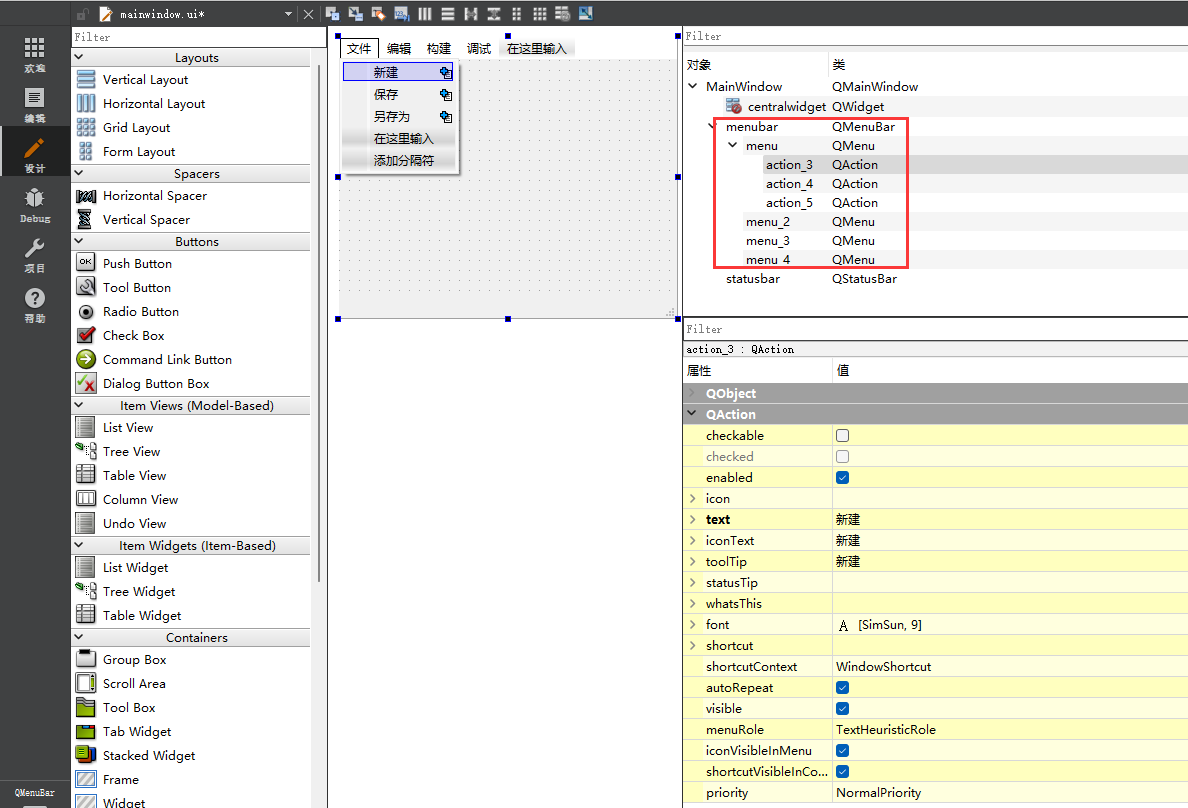Apply horizontal layout from the toolbar
Screen dimensions: 1188x808
[424, 13]
